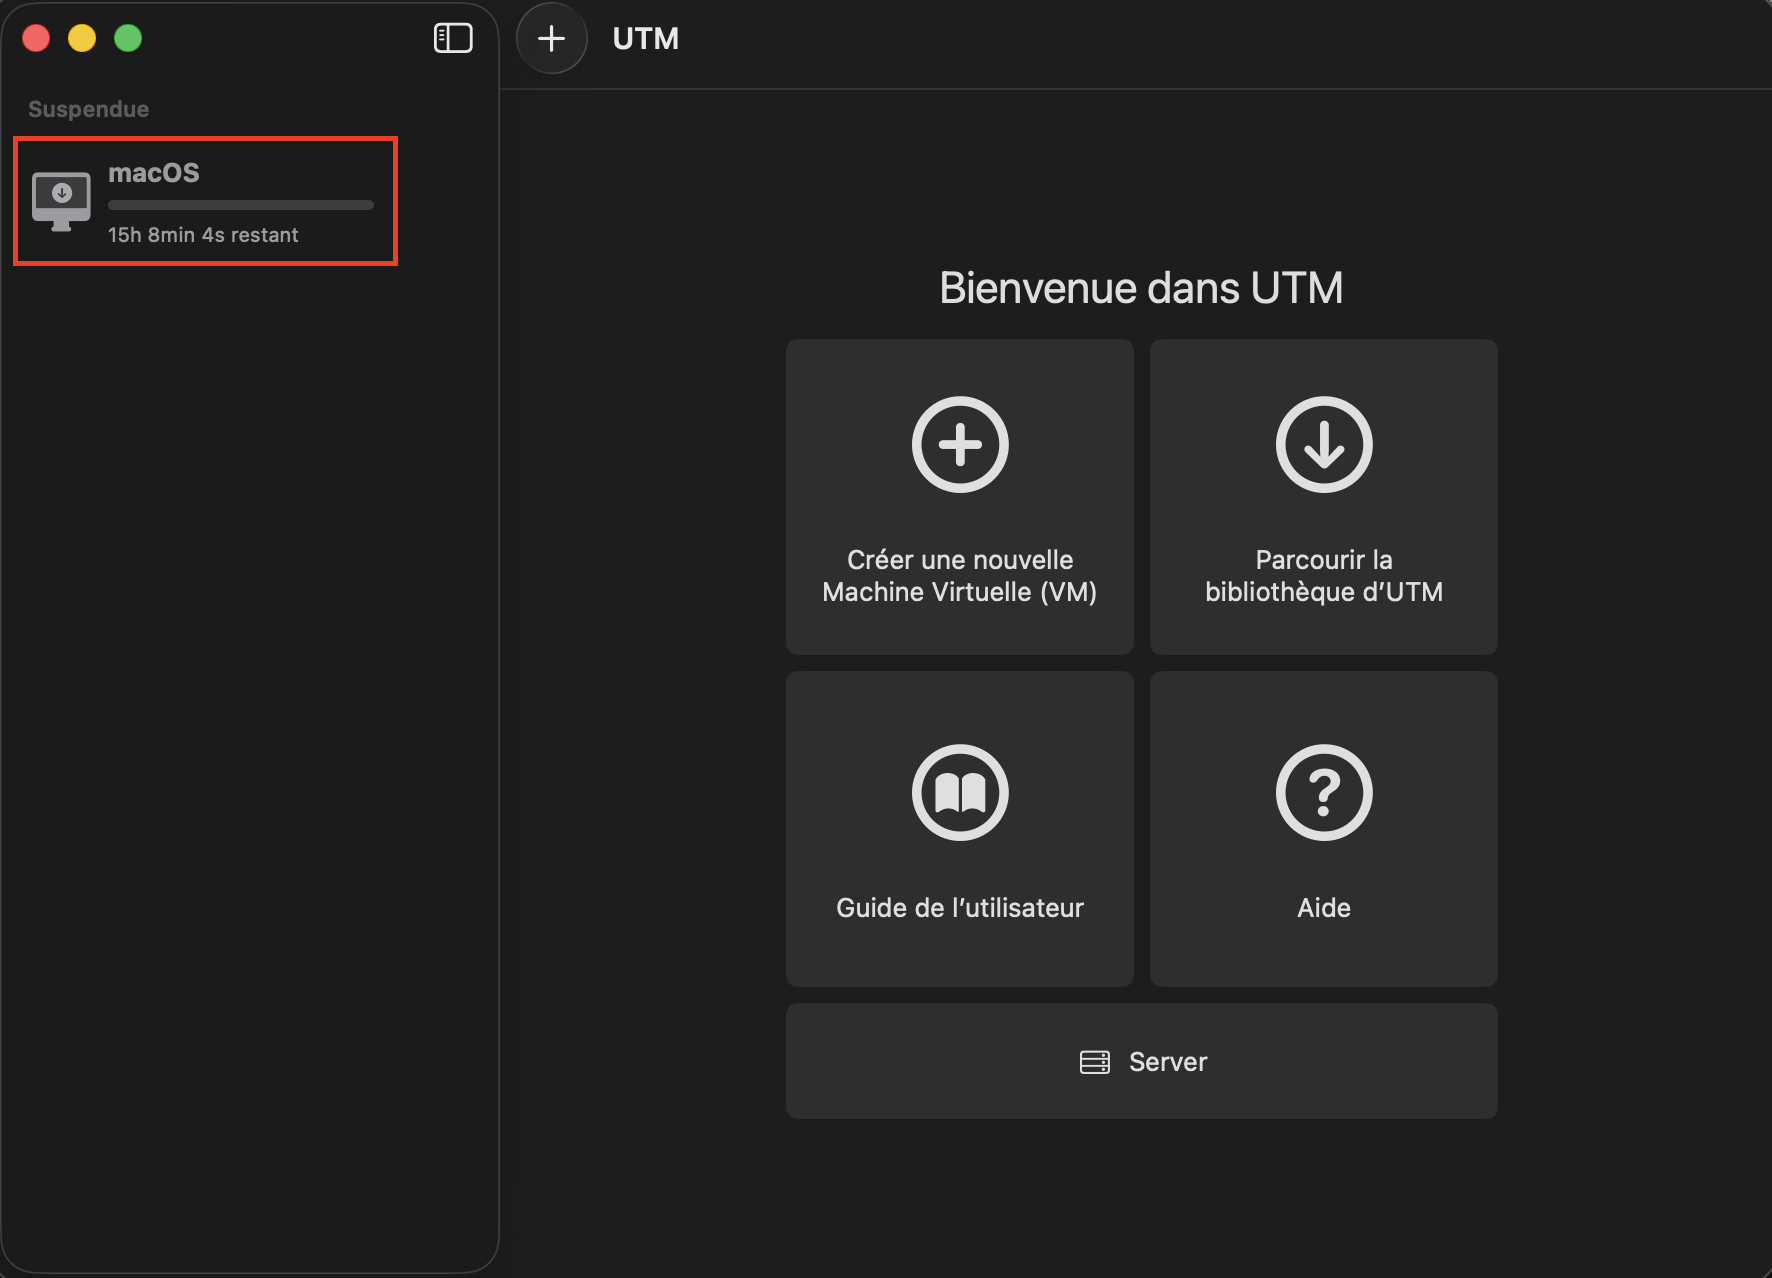Screen dimensions: 1772x1278
Task: Click the circled question mark icon
Action: (1324, 793)
